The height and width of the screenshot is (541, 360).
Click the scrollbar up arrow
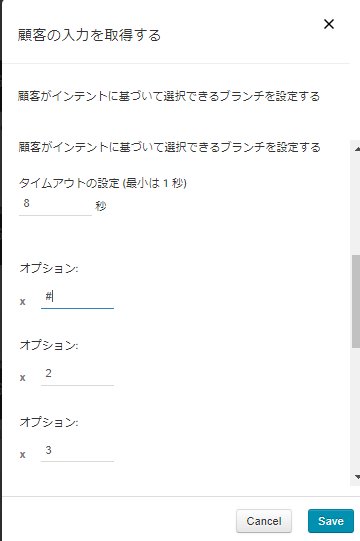[357, 149]
